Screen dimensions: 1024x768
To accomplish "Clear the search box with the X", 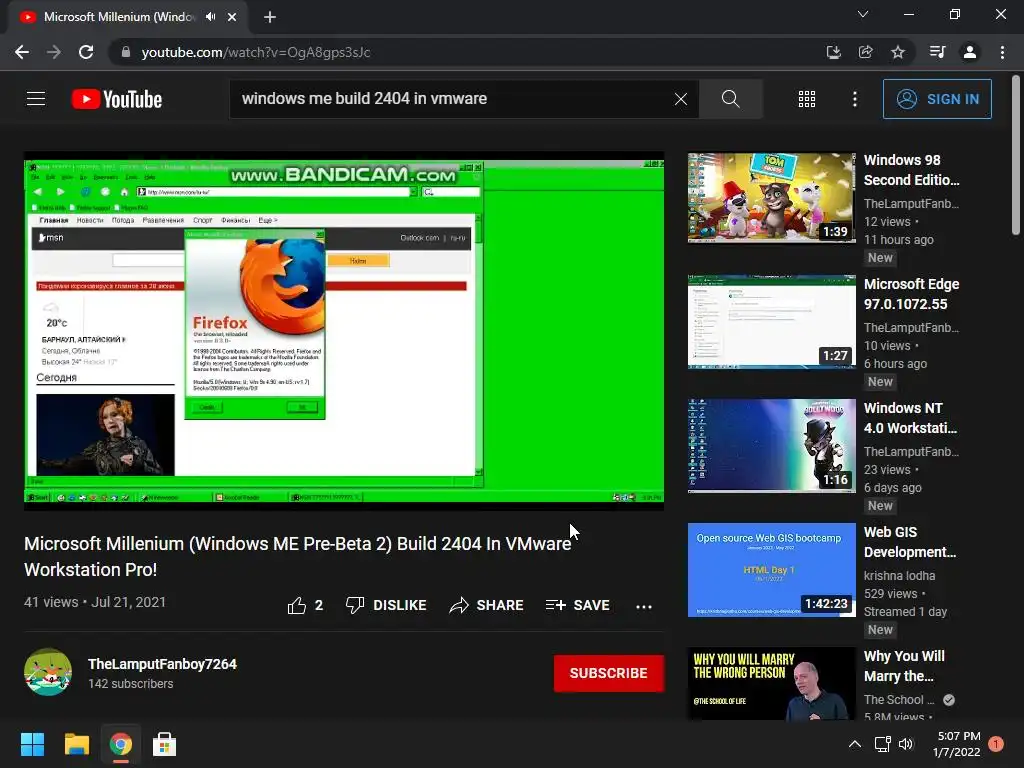I will point(680,99).
